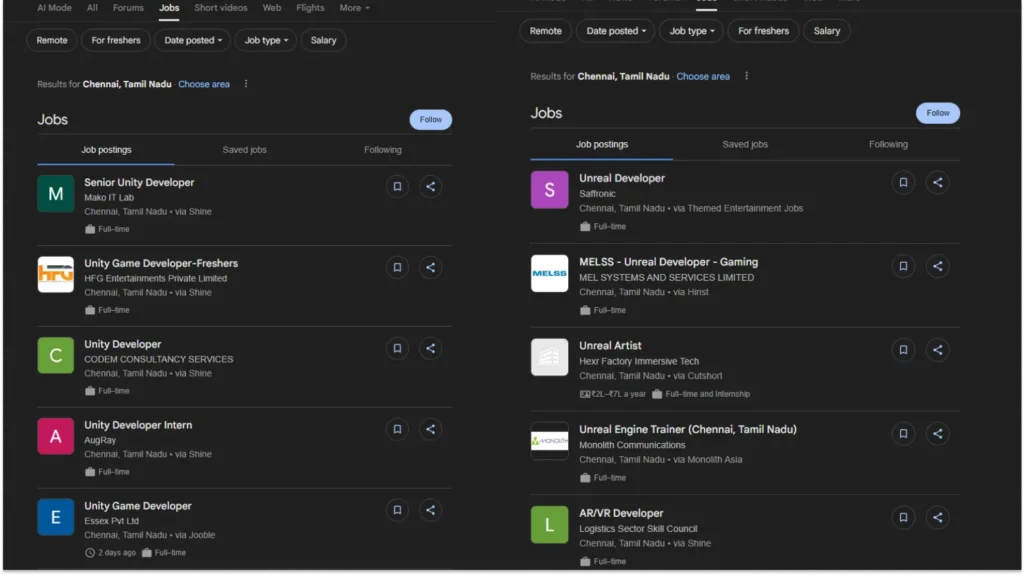Viewport: 1024px width, 575px height.
Task: Bookmark the AR/VR Developer job
Action: [903, 518]
